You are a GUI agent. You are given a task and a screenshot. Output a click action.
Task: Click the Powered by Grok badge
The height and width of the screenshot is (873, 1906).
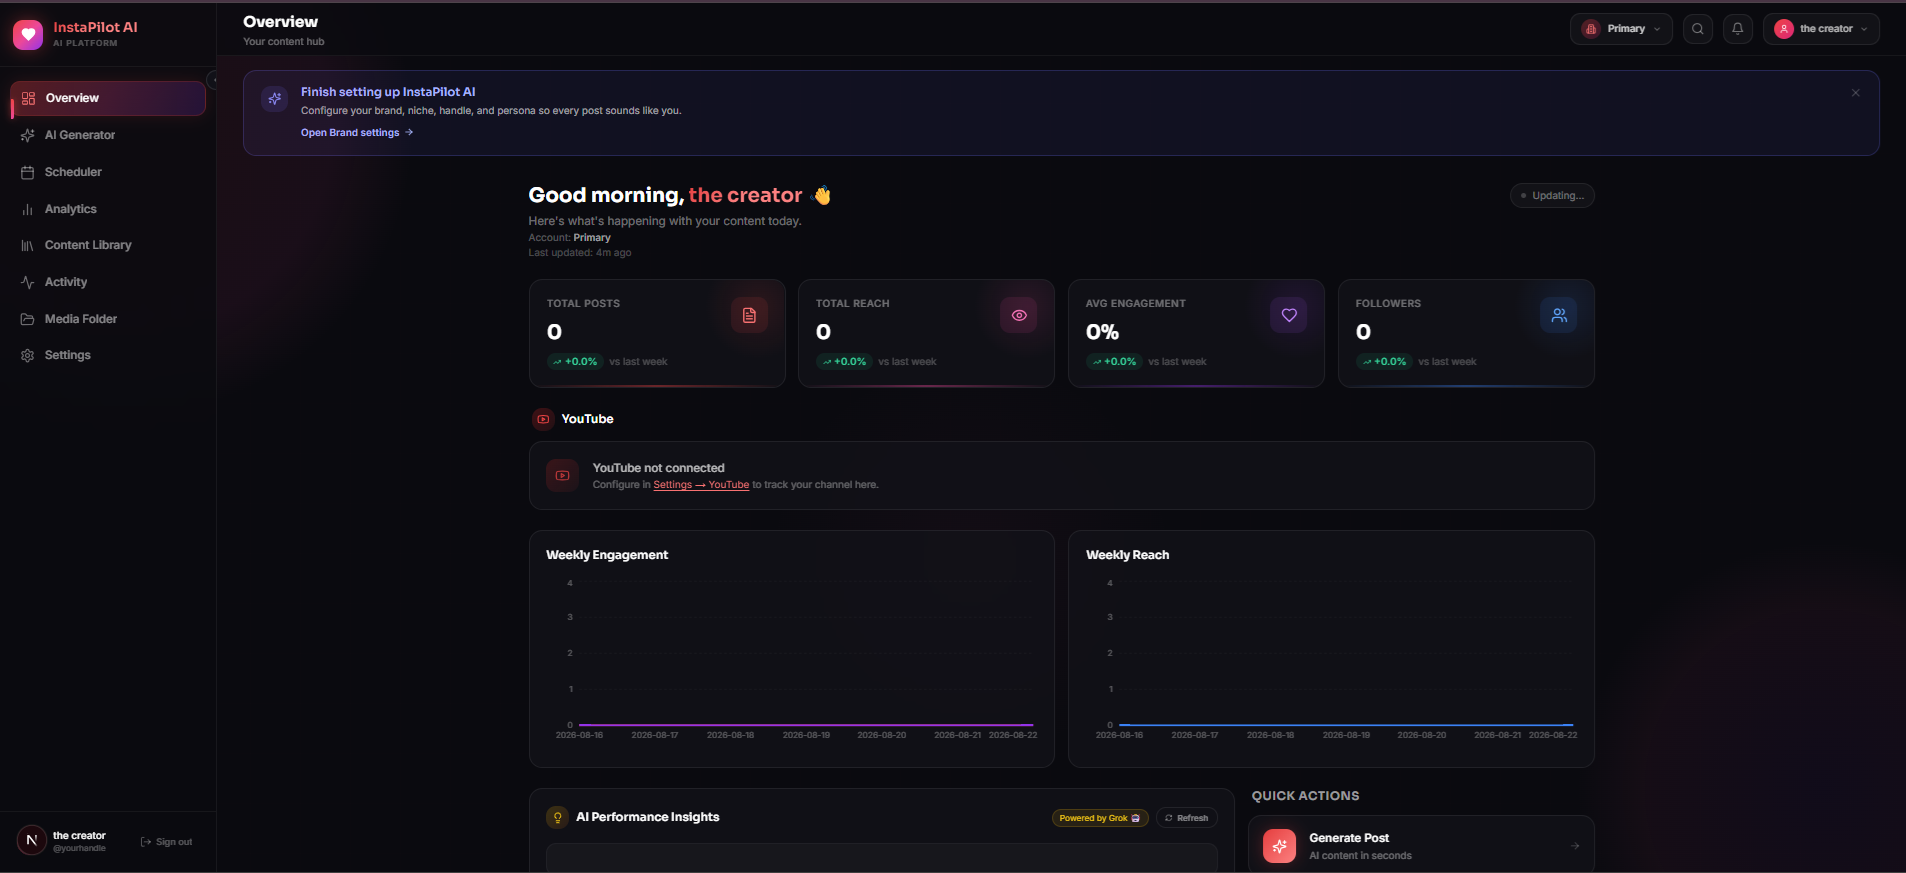tap(1100, 818)
